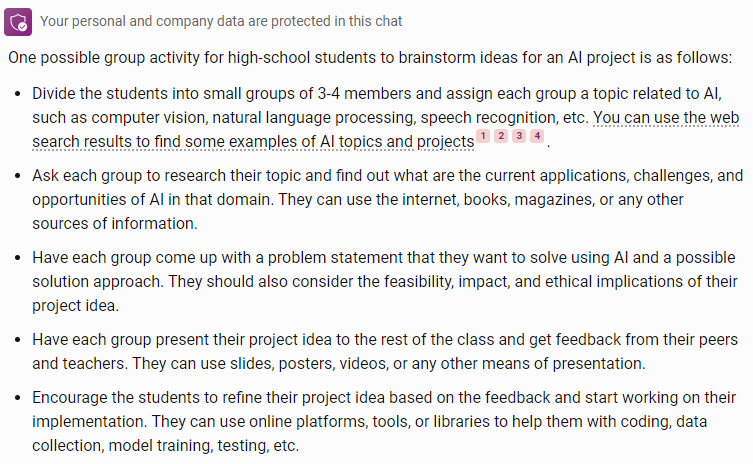Click the bullet marker before "Have each group present"

coord(18,340)
